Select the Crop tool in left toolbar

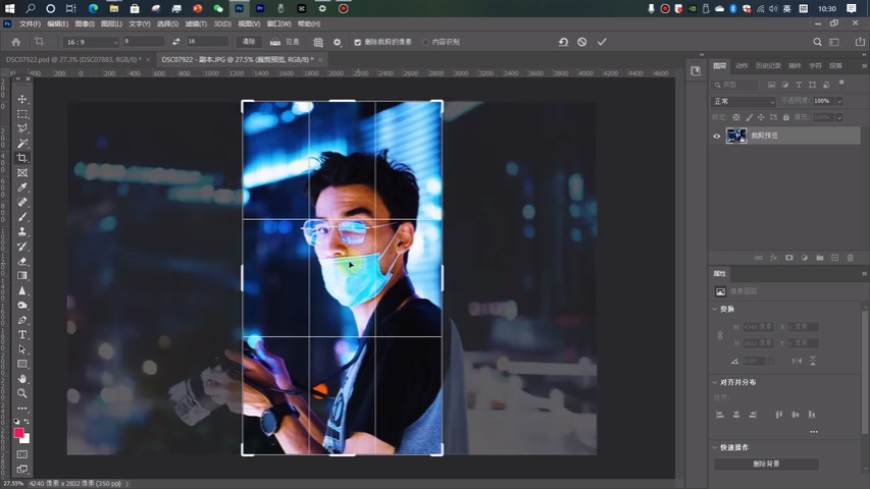[x=22, y=158]
